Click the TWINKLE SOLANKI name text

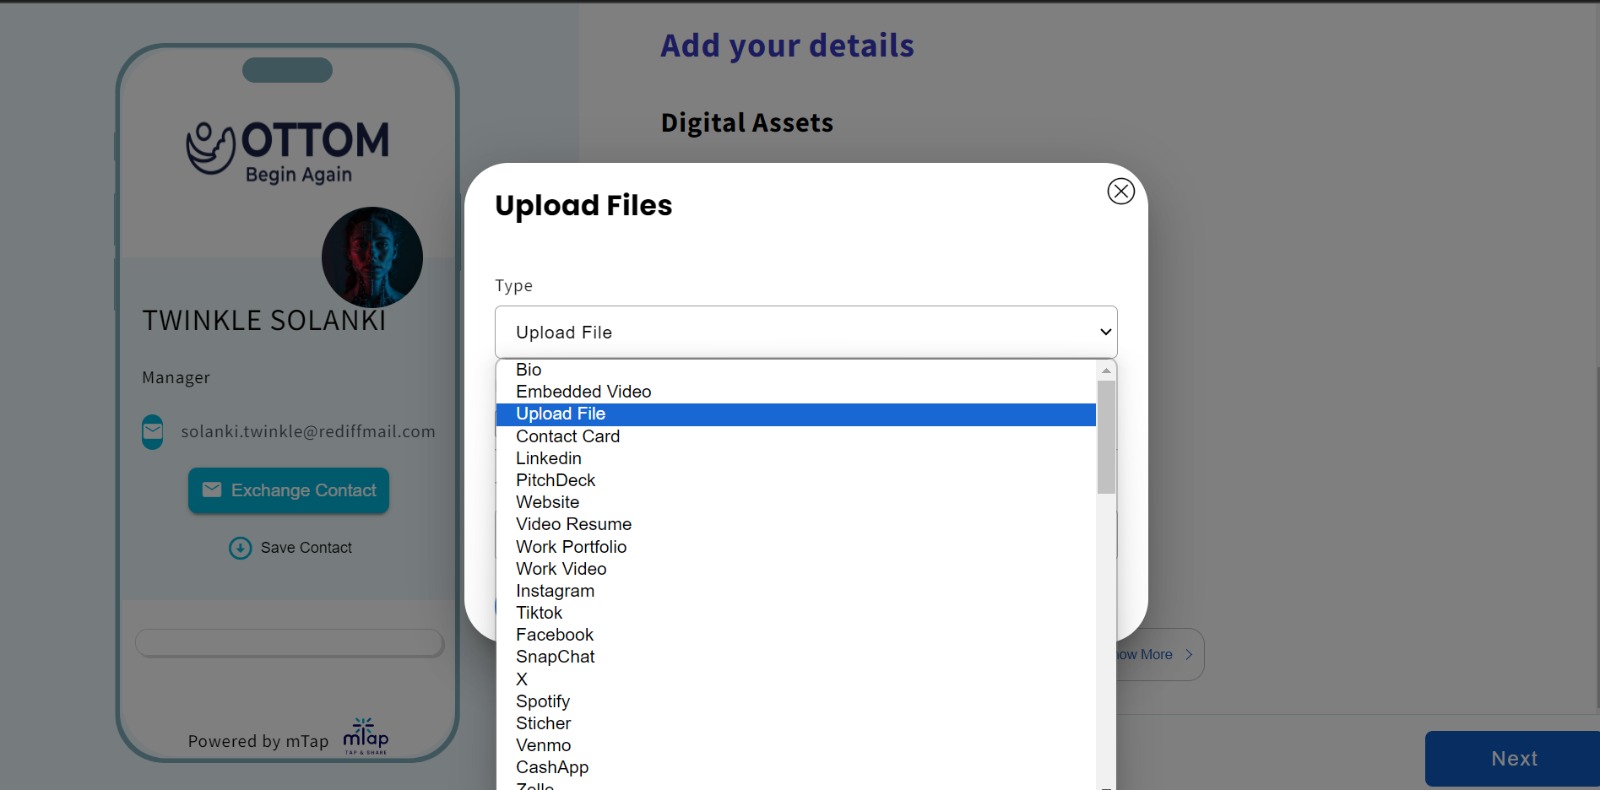coord(264,321)
